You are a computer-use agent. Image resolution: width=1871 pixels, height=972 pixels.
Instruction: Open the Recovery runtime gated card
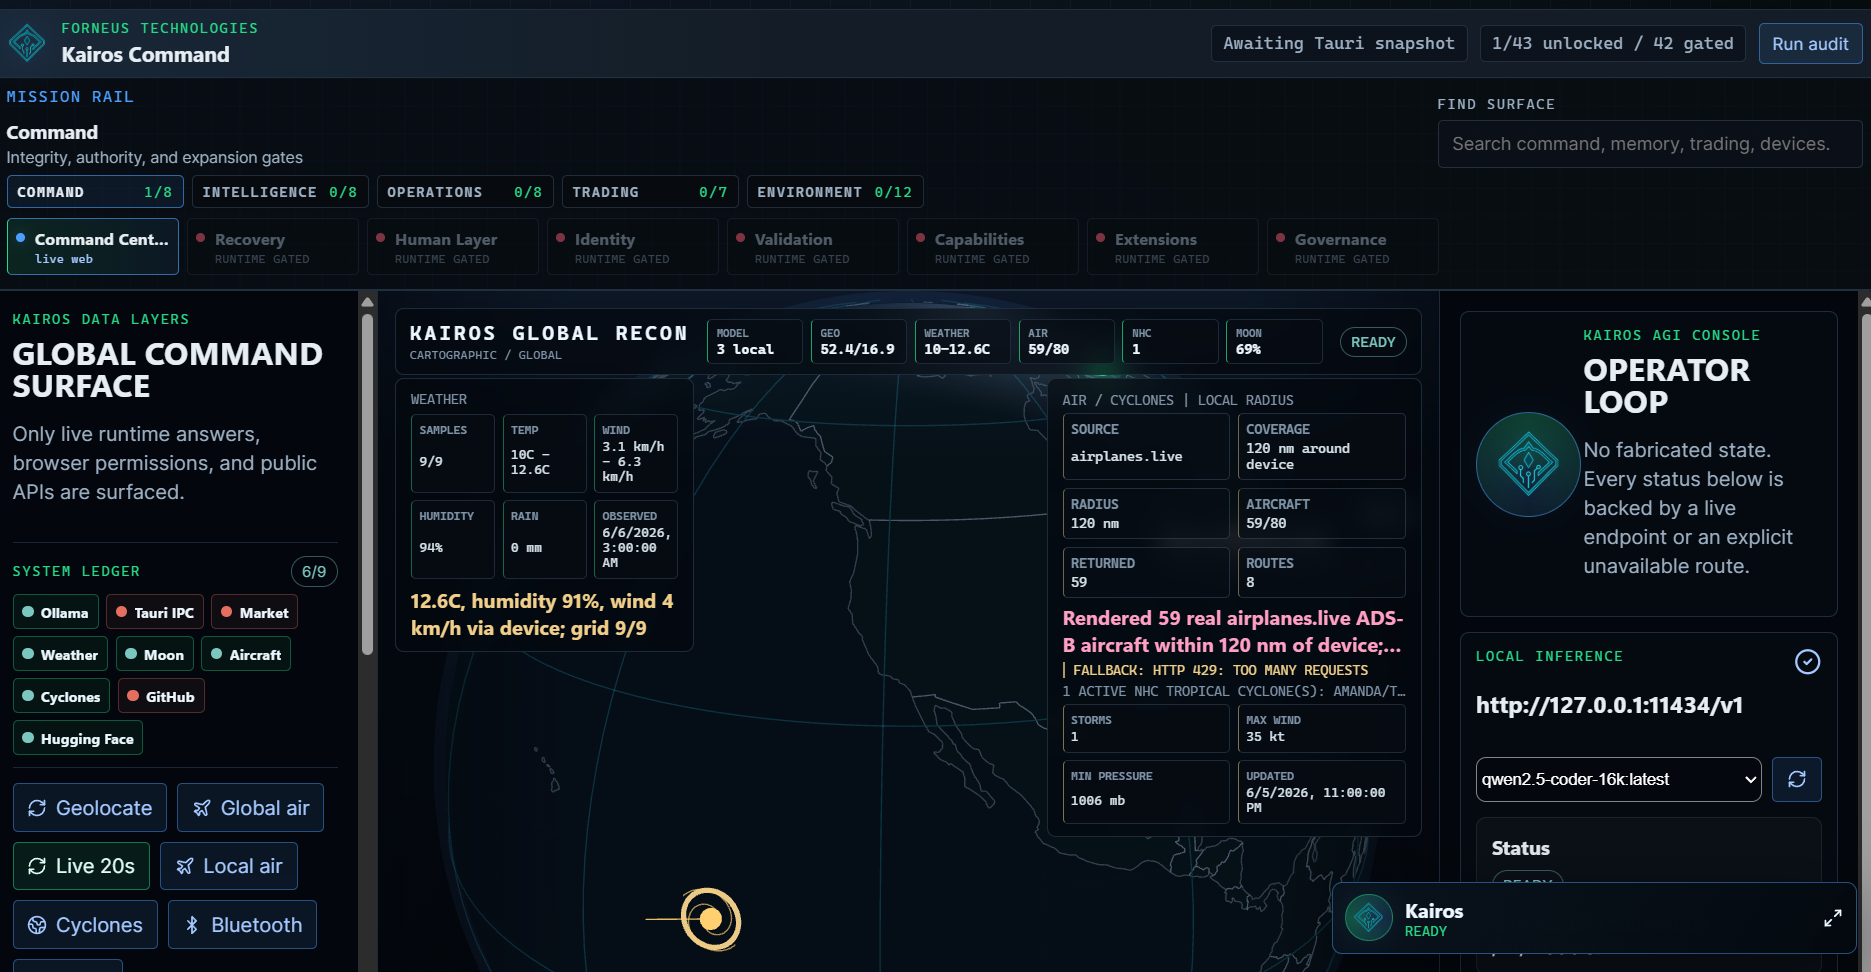point(273,247)
